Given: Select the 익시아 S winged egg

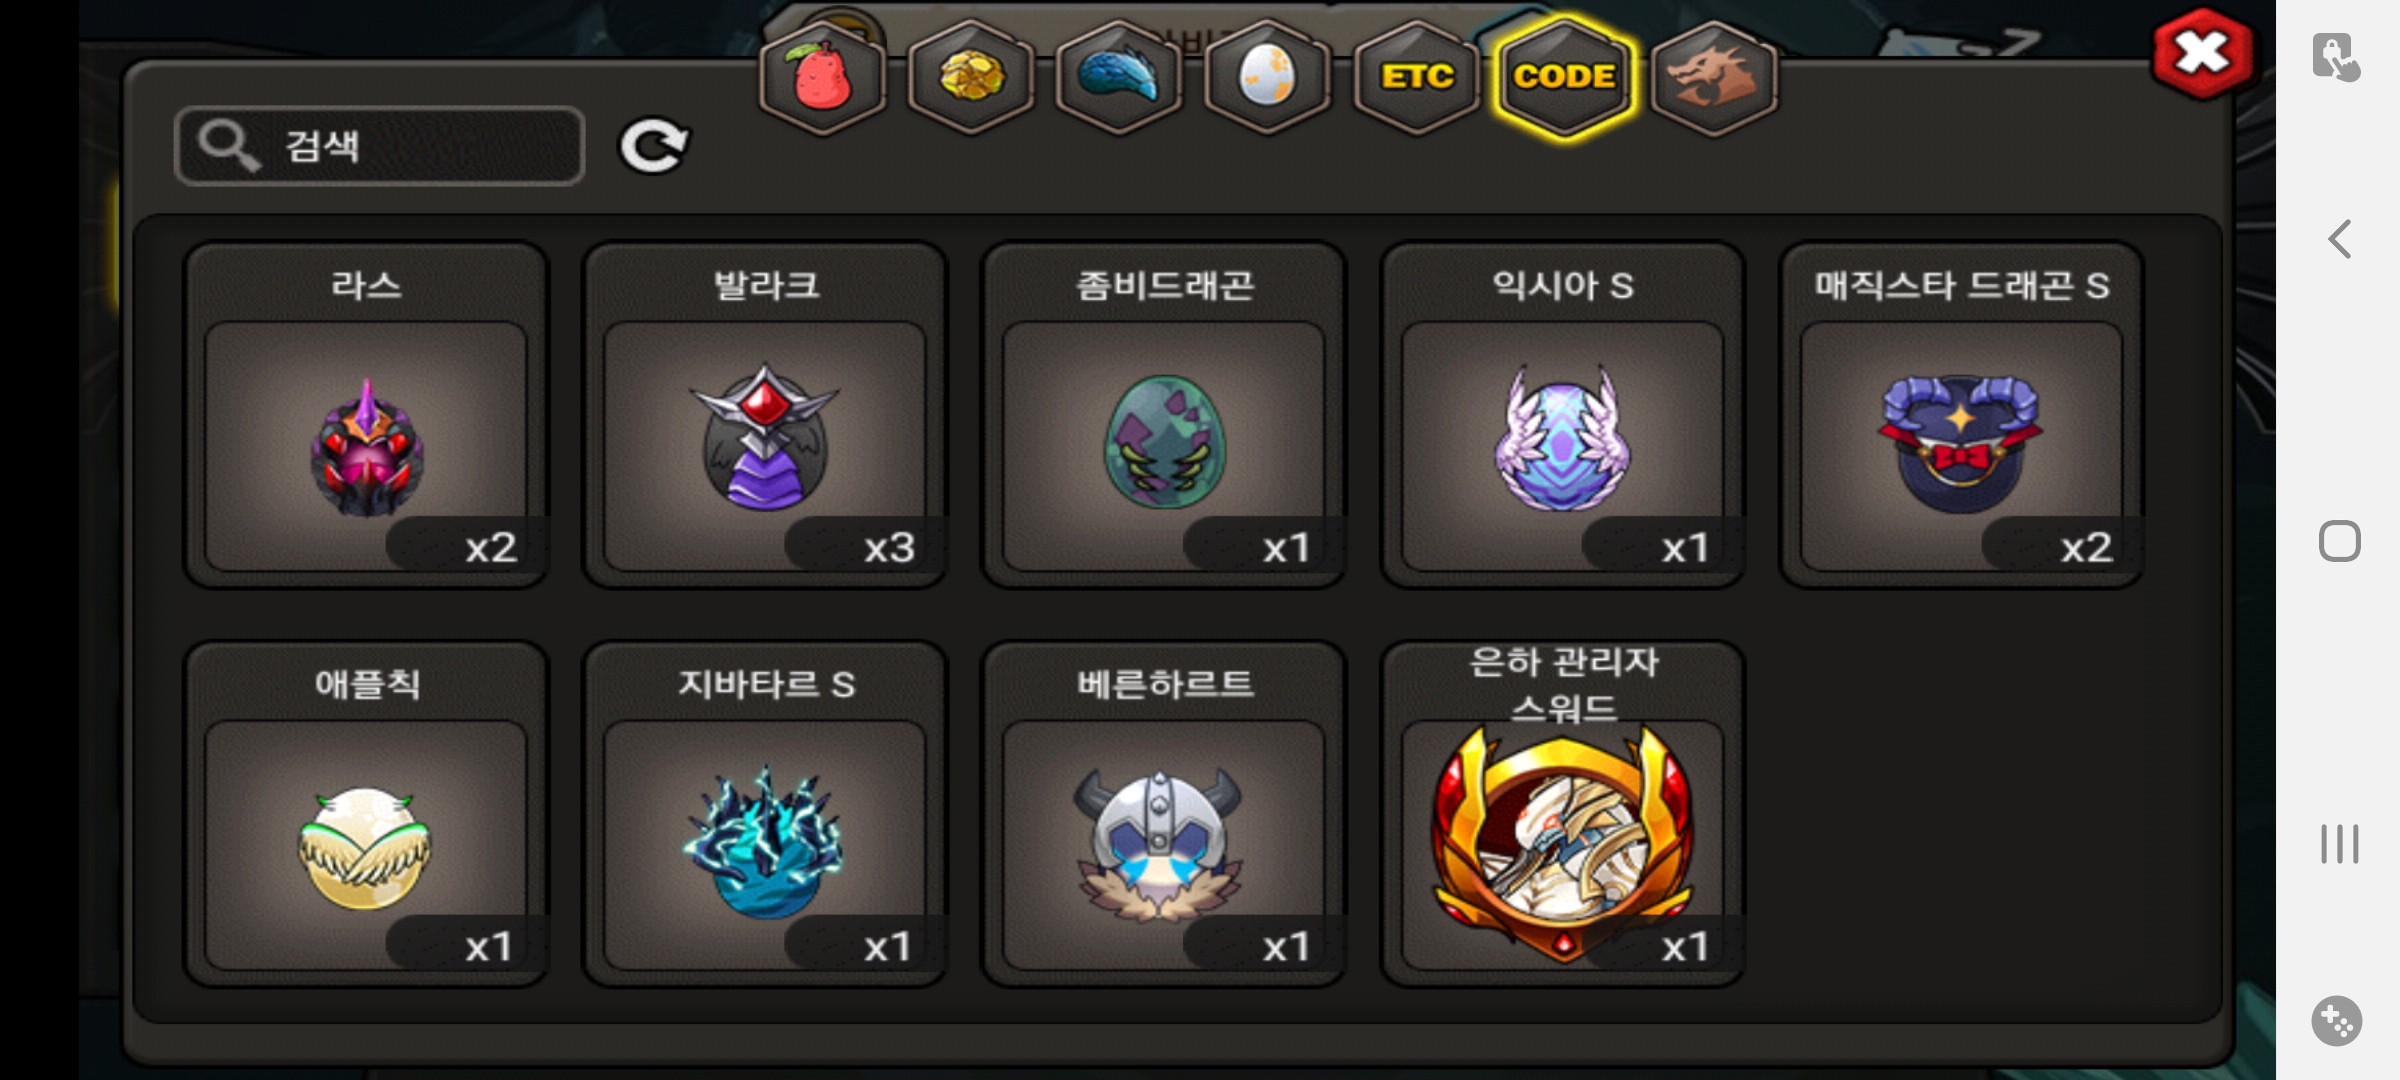Looking at the screenshot, I should [1563, 415].
